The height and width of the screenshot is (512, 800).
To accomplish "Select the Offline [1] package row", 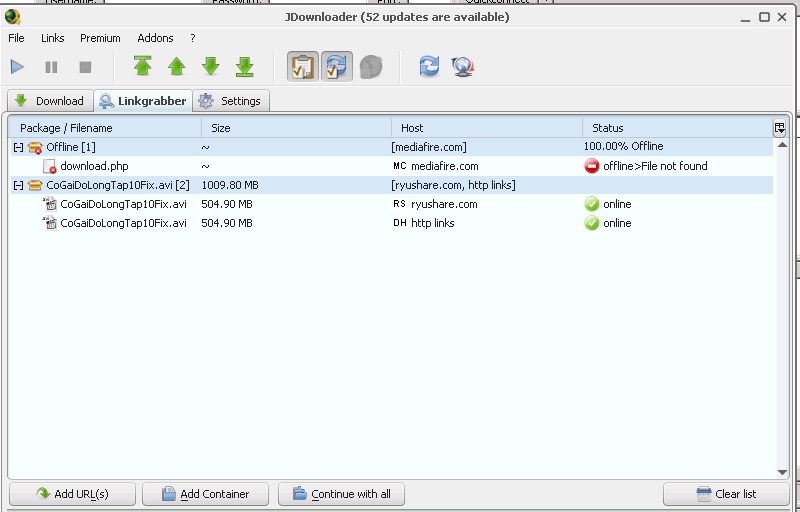I will (x=392, y=147).
